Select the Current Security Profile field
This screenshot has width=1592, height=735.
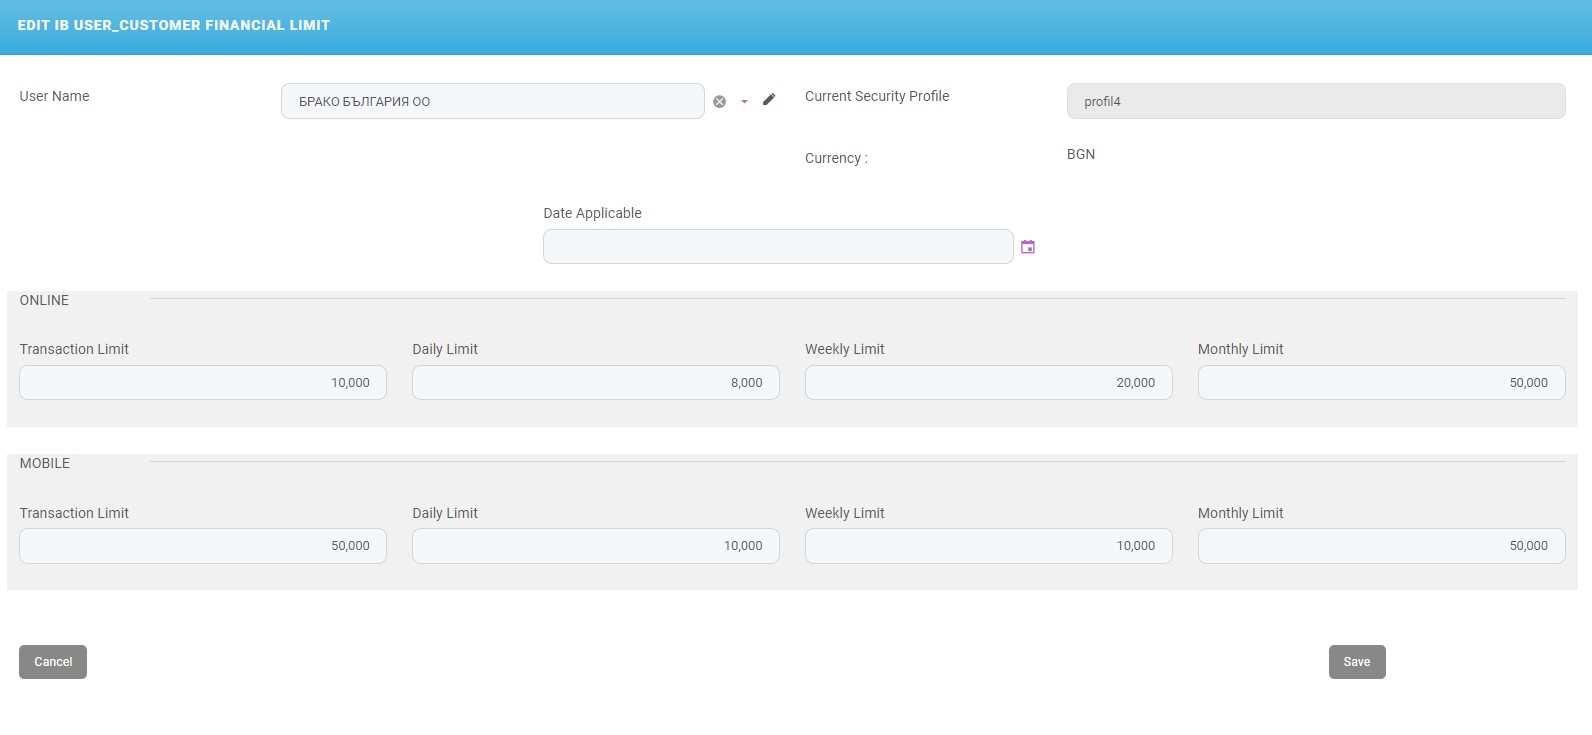coord(1315,101)
